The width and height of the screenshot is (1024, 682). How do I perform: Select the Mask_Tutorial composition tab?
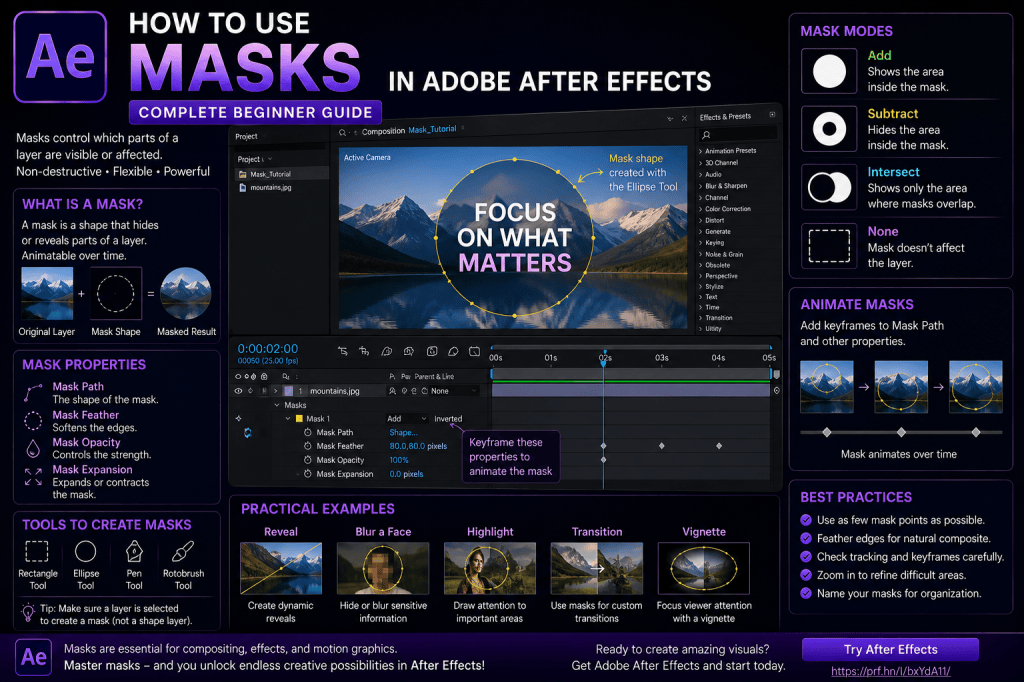[432, 129]
